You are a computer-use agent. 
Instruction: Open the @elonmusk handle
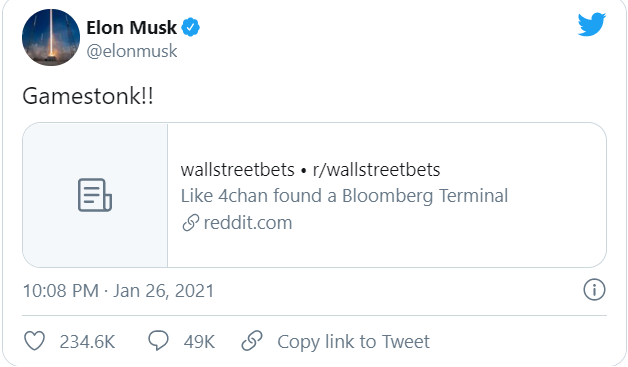[132, 51]
